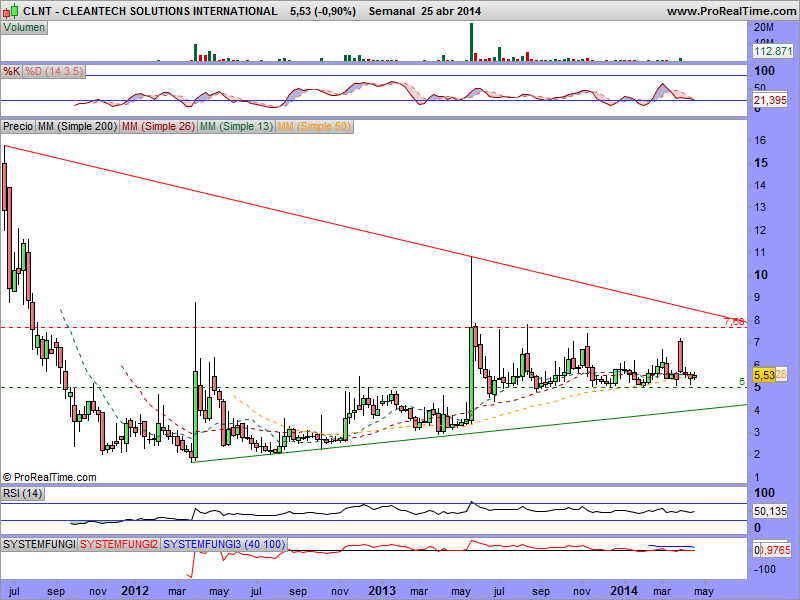The width and height of the screenshot is (800, 600).
Task: Select the Volumen panel label
Action: point(24,28)
